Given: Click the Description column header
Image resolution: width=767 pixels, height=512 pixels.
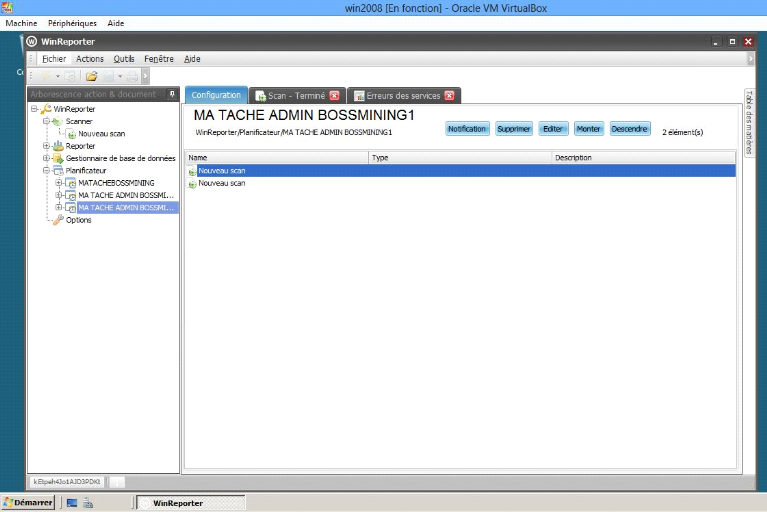Looking at the screenshot, I should tap(643, 157).
